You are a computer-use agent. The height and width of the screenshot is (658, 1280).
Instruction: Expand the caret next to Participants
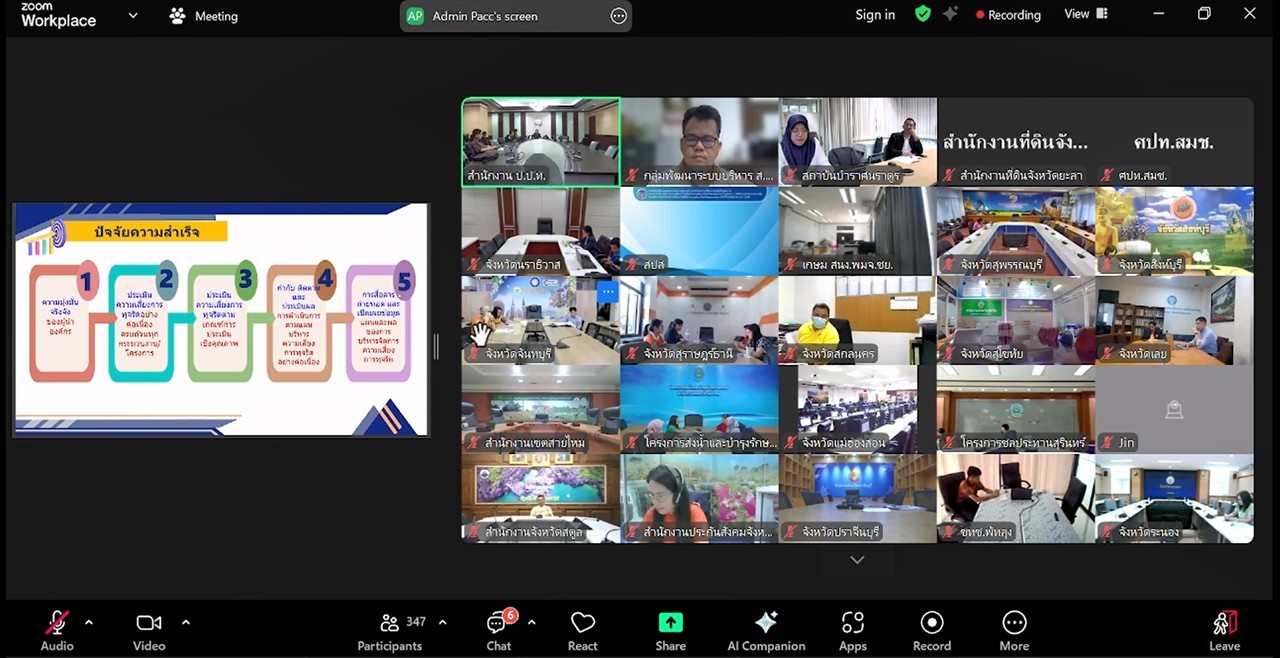click(x=442, y=623)
